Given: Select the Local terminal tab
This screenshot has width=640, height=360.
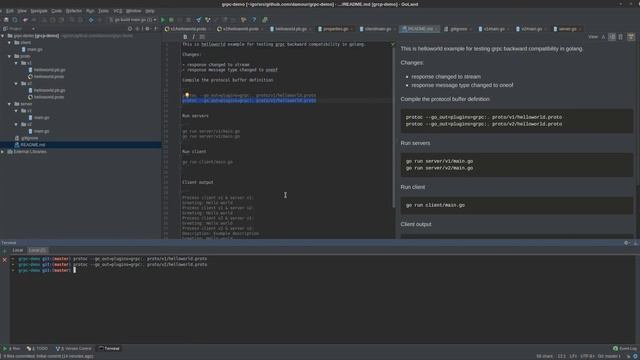Looking at the screenshot, I should [x=18, y=250].
